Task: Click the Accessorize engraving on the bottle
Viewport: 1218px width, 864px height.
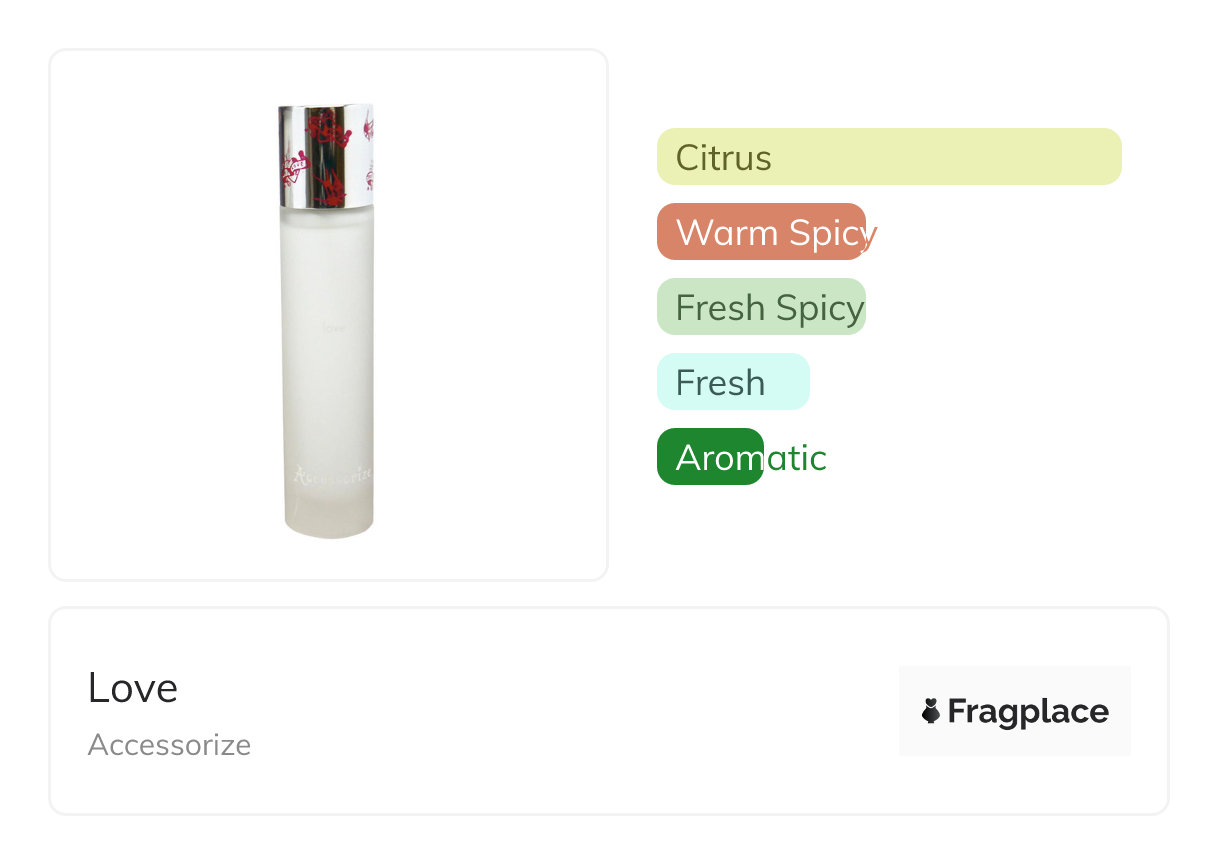Action: [333, 475]
